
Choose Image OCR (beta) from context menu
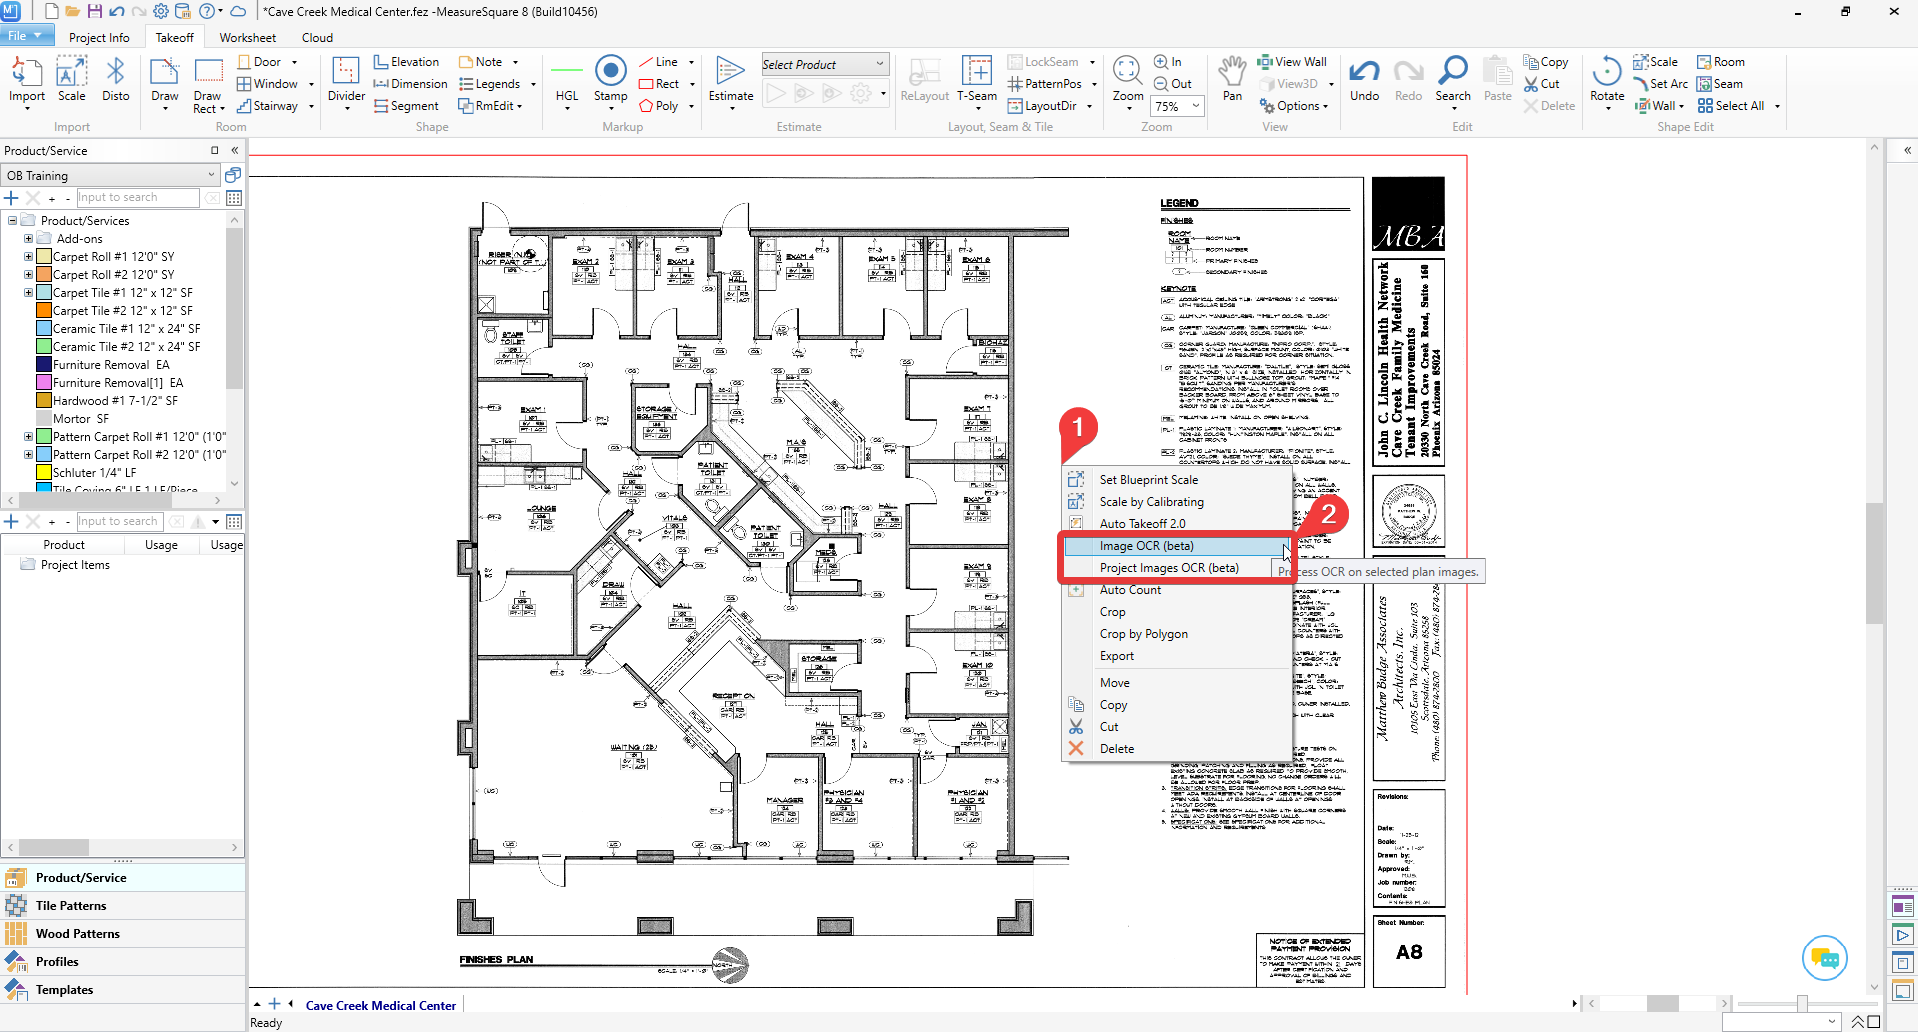(1177, 546)
